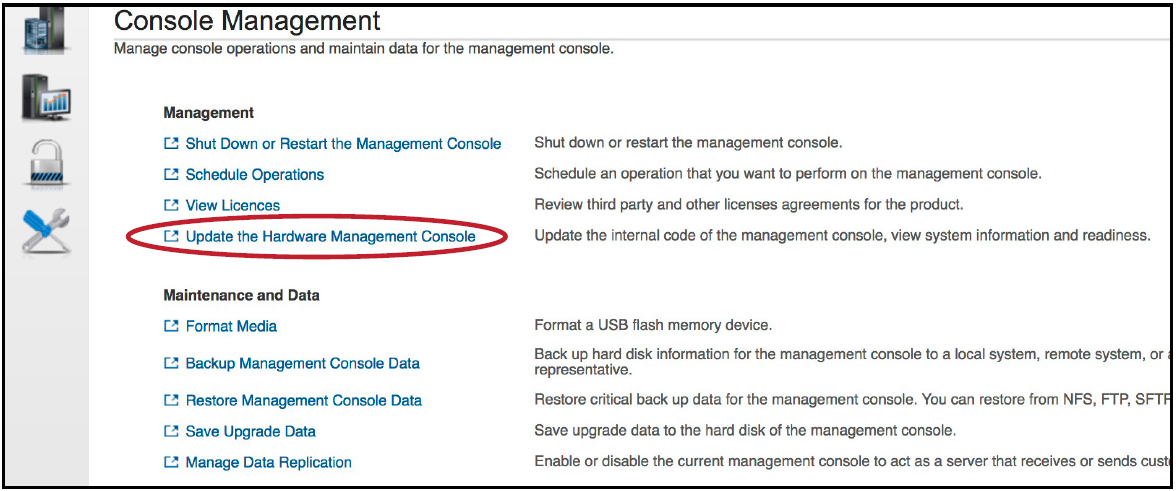Open the Manage Data Replication link
Image resolution: width=1176 pixels, height=491 pixels.
pyautogui.click(x=268, y=462)
